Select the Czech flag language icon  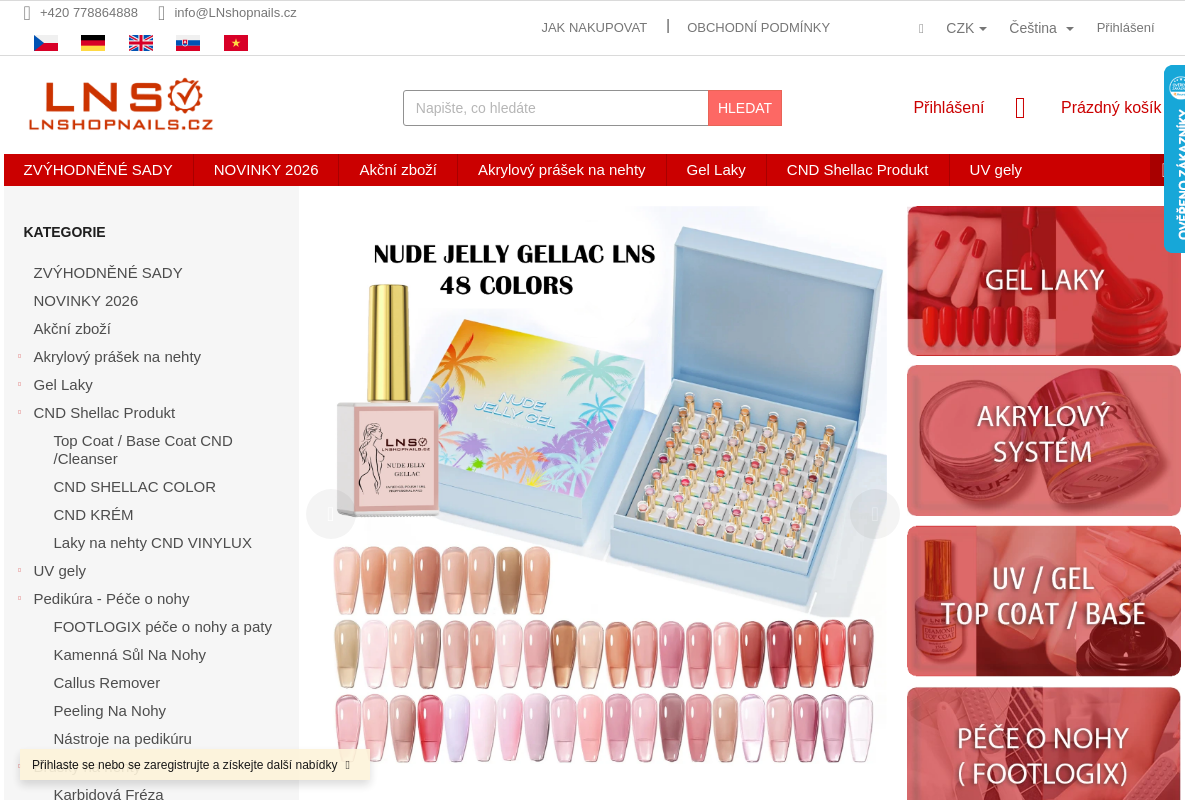click(46, 43)
